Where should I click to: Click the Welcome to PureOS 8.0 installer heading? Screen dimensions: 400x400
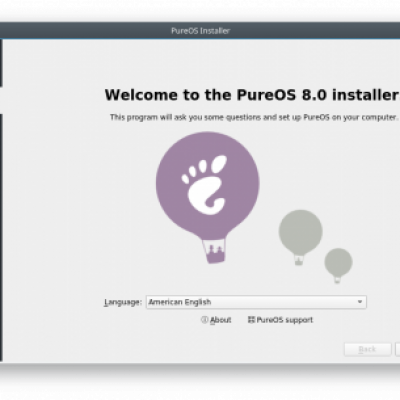(252, 95)
